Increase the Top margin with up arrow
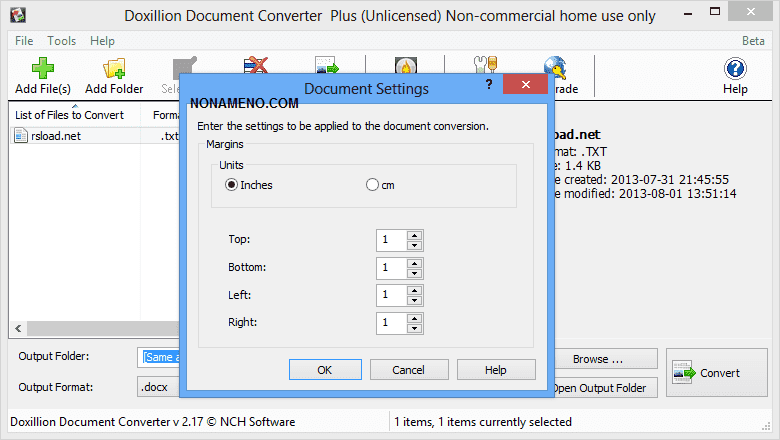Image resolution: width=780 pixels, height=440 pixels. tap(414, 235)
